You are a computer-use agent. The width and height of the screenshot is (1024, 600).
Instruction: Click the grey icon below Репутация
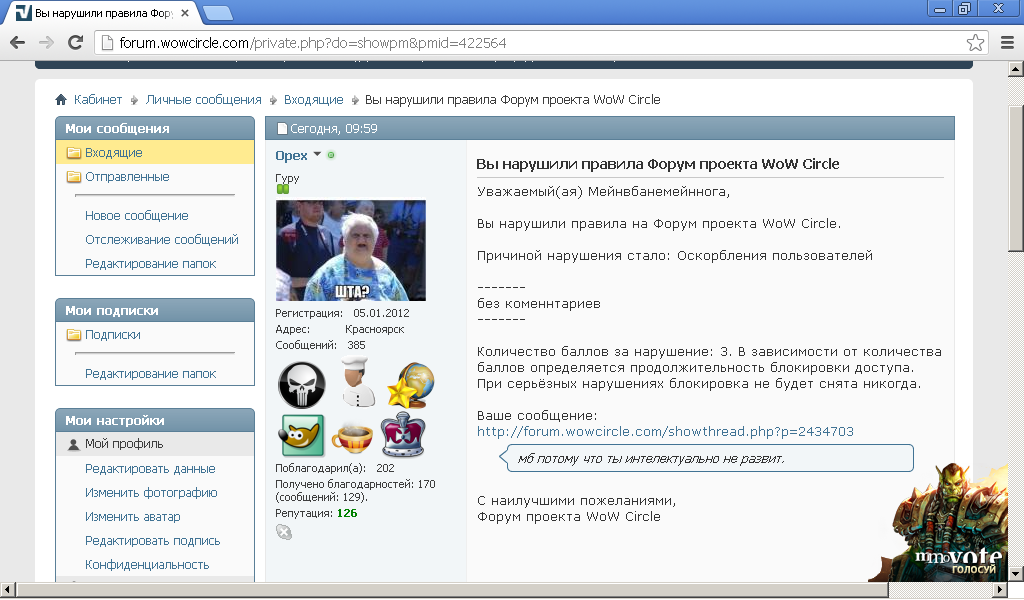click(283, 532)
